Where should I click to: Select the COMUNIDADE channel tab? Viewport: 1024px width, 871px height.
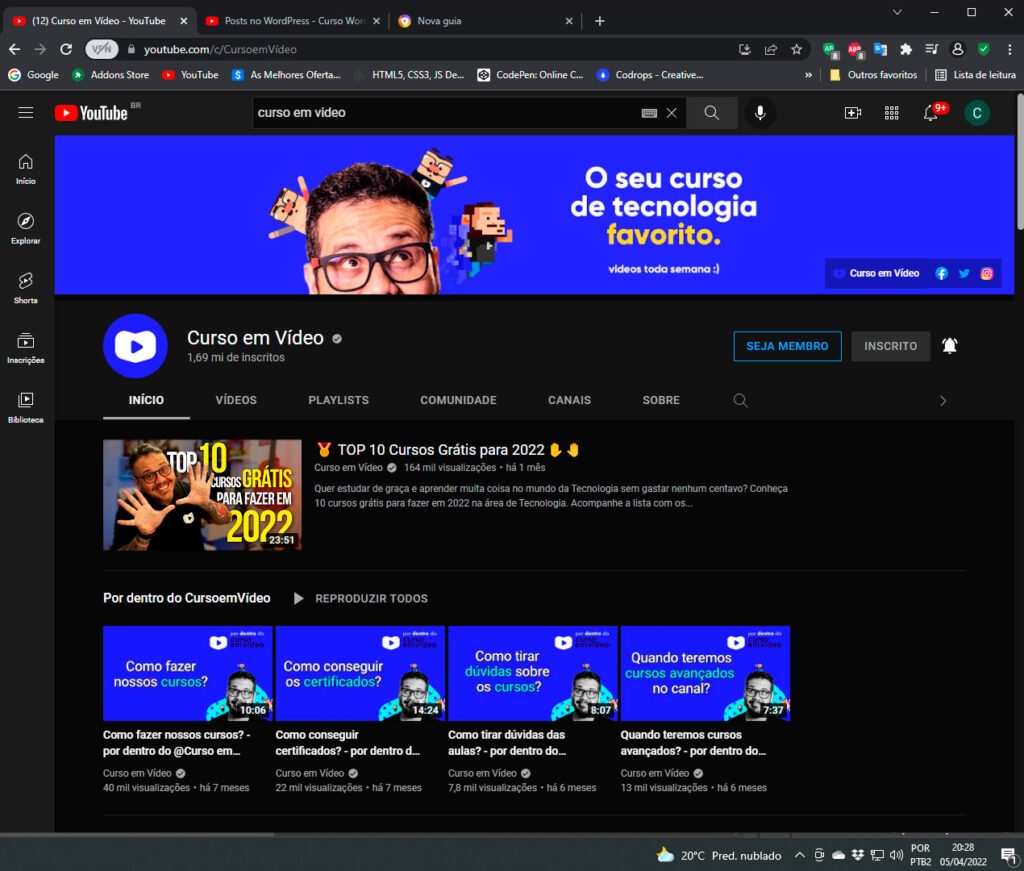458,400
